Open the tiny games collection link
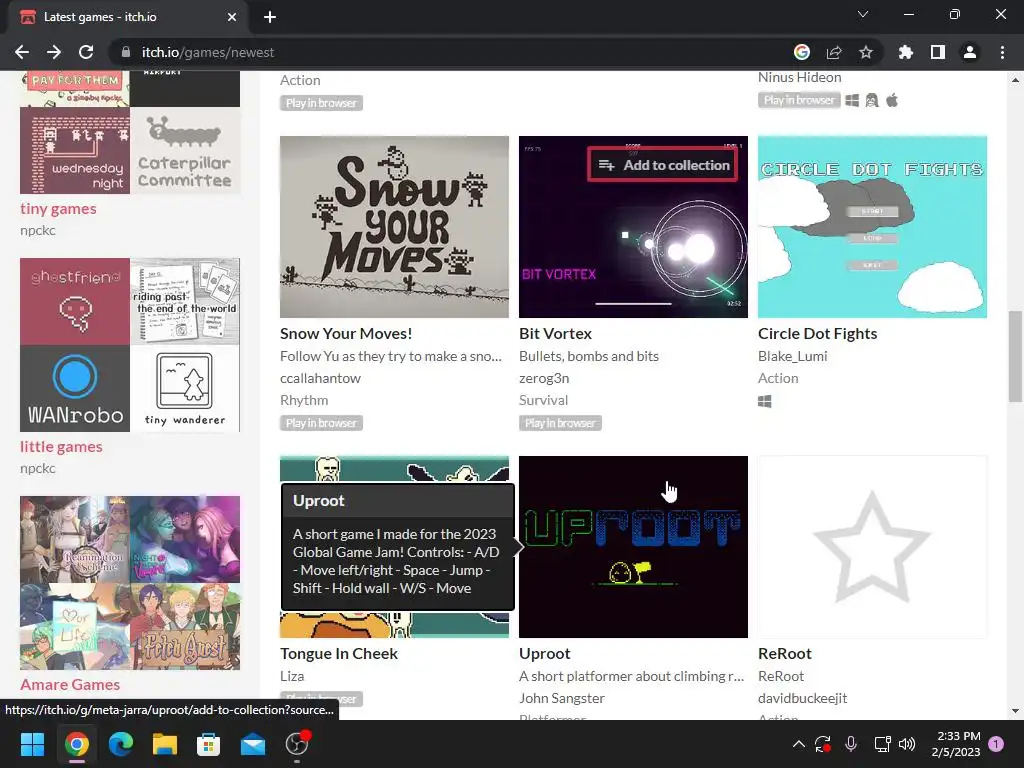The image size is (1024, 768). 58,209
